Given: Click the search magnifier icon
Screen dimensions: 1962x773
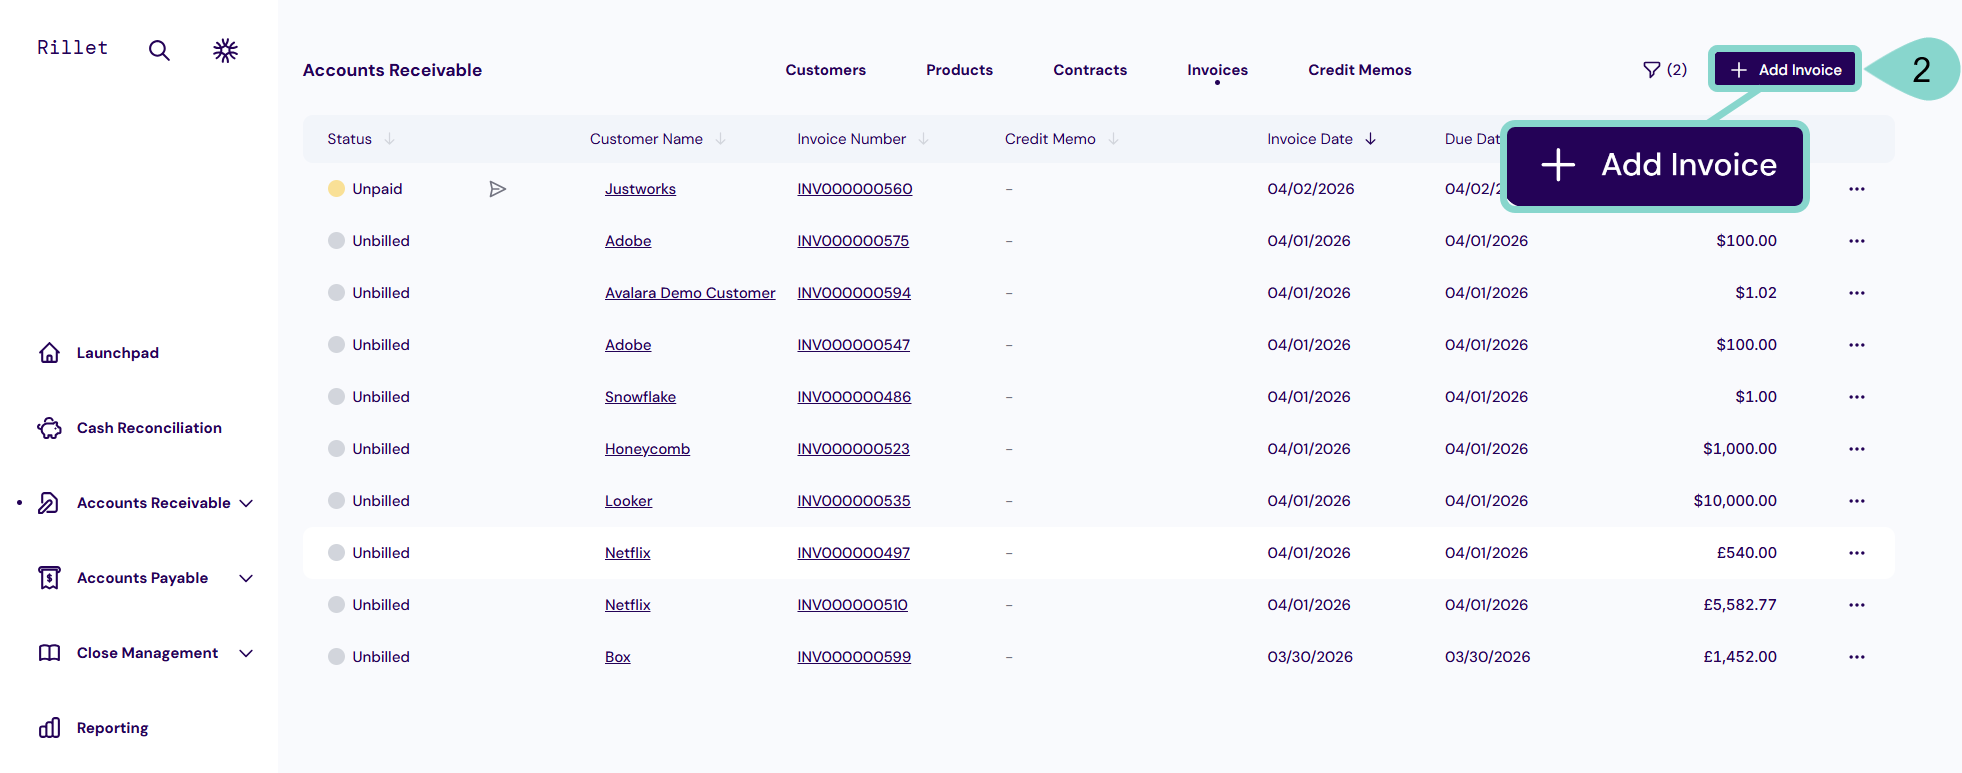Looking at the screenshot, I should pyautogui.click(x=159, y=50).
